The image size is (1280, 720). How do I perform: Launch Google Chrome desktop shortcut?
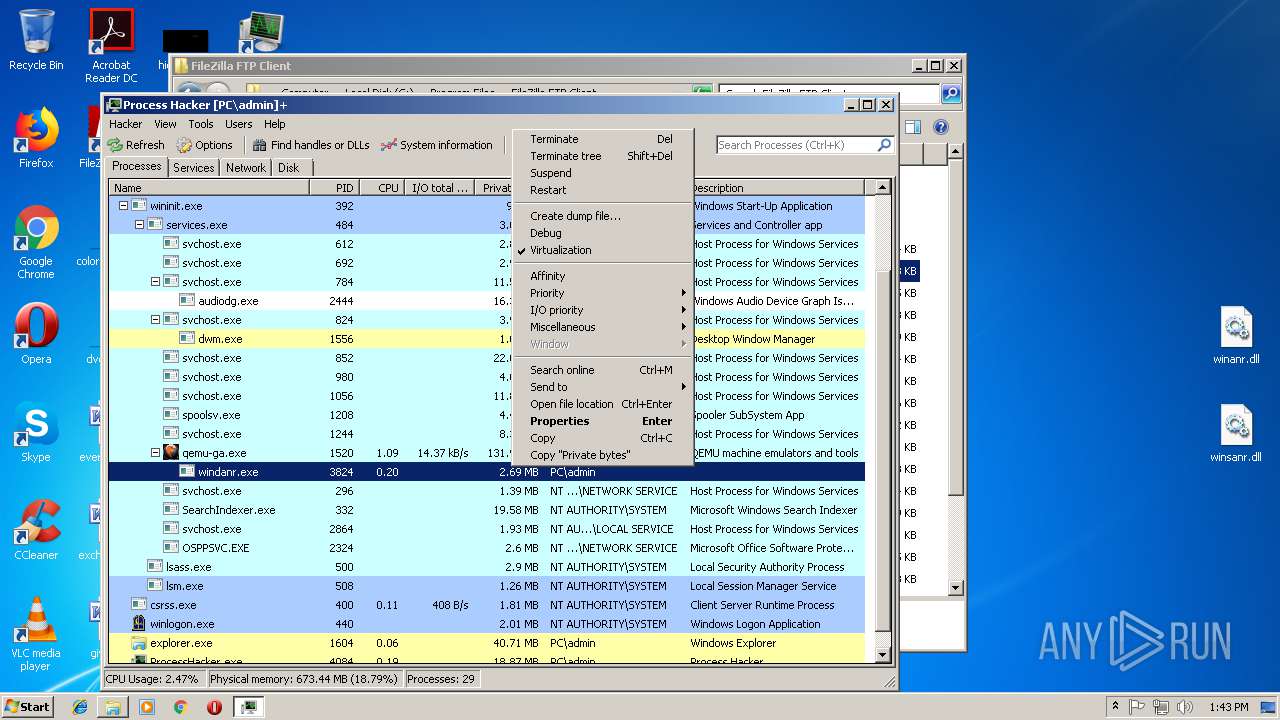click(36, 242)
